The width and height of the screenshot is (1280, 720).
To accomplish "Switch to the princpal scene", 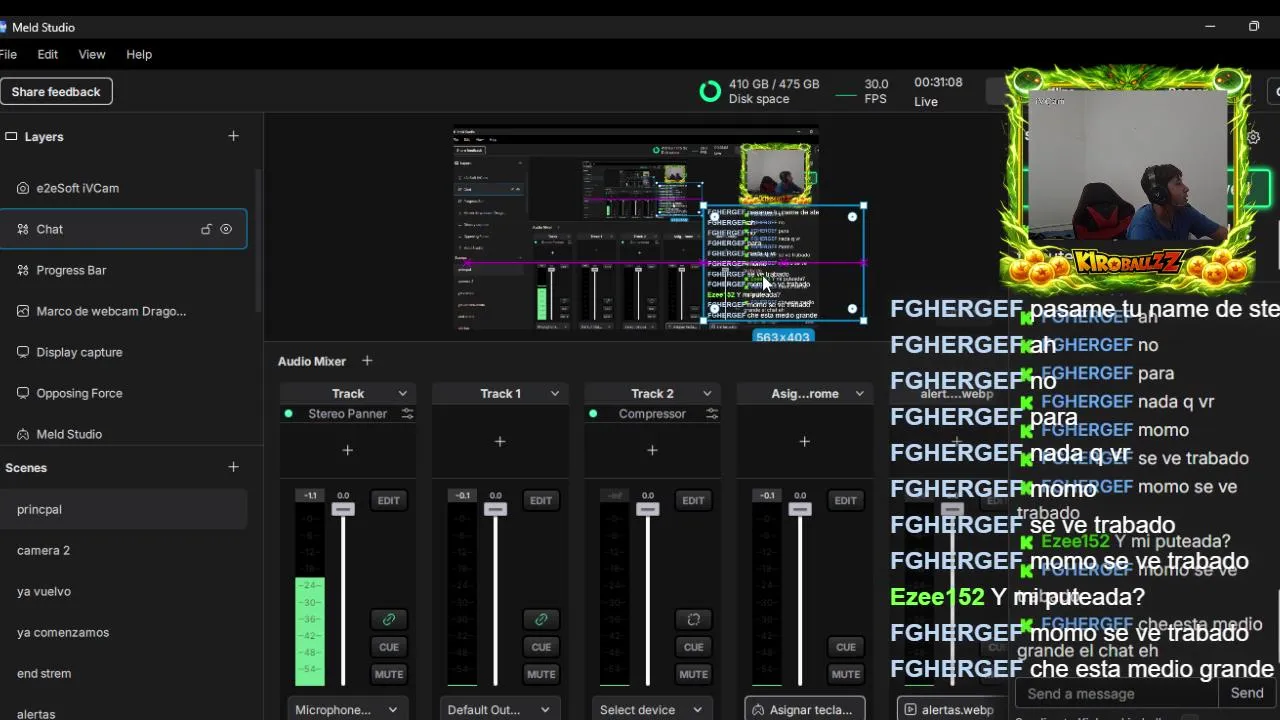I will [123, 509].
